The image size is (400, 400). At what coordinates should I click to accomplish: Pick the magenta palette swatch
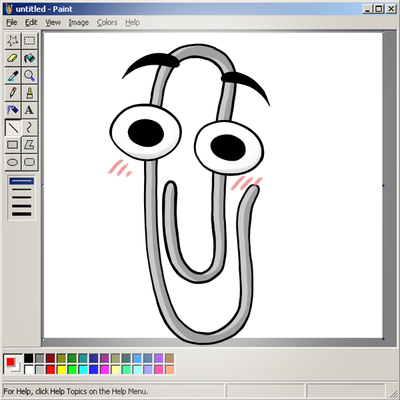105,369
